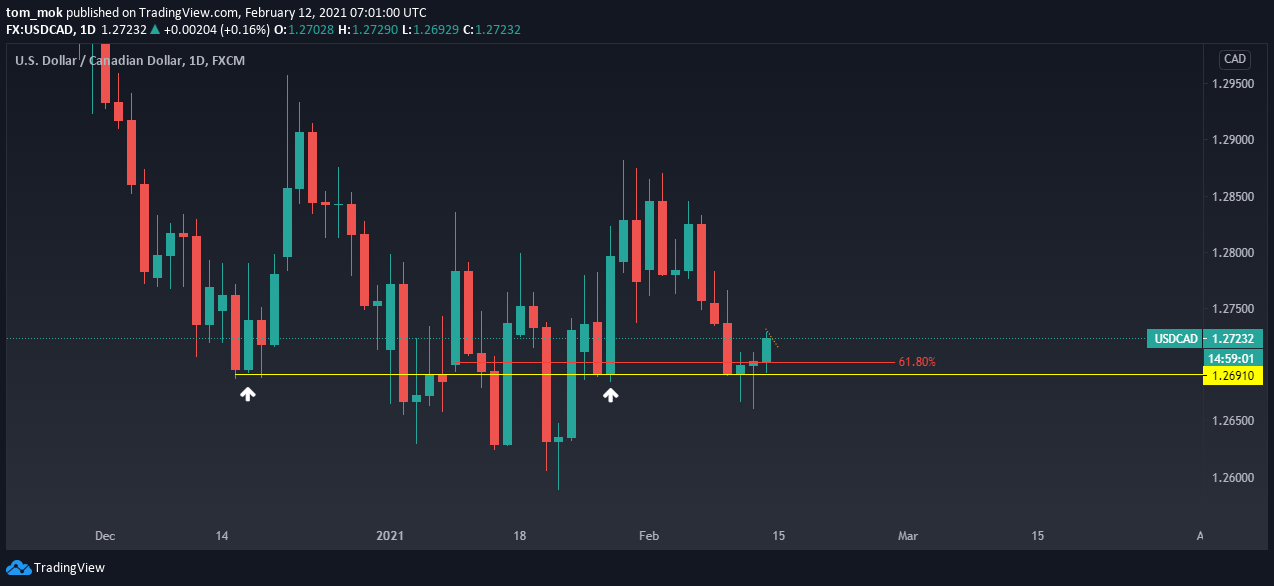Click the 14:59:01 countdown timer label
This screenshot has width=1274, height=586.
pyautogui.click(x=1233, y=357)
